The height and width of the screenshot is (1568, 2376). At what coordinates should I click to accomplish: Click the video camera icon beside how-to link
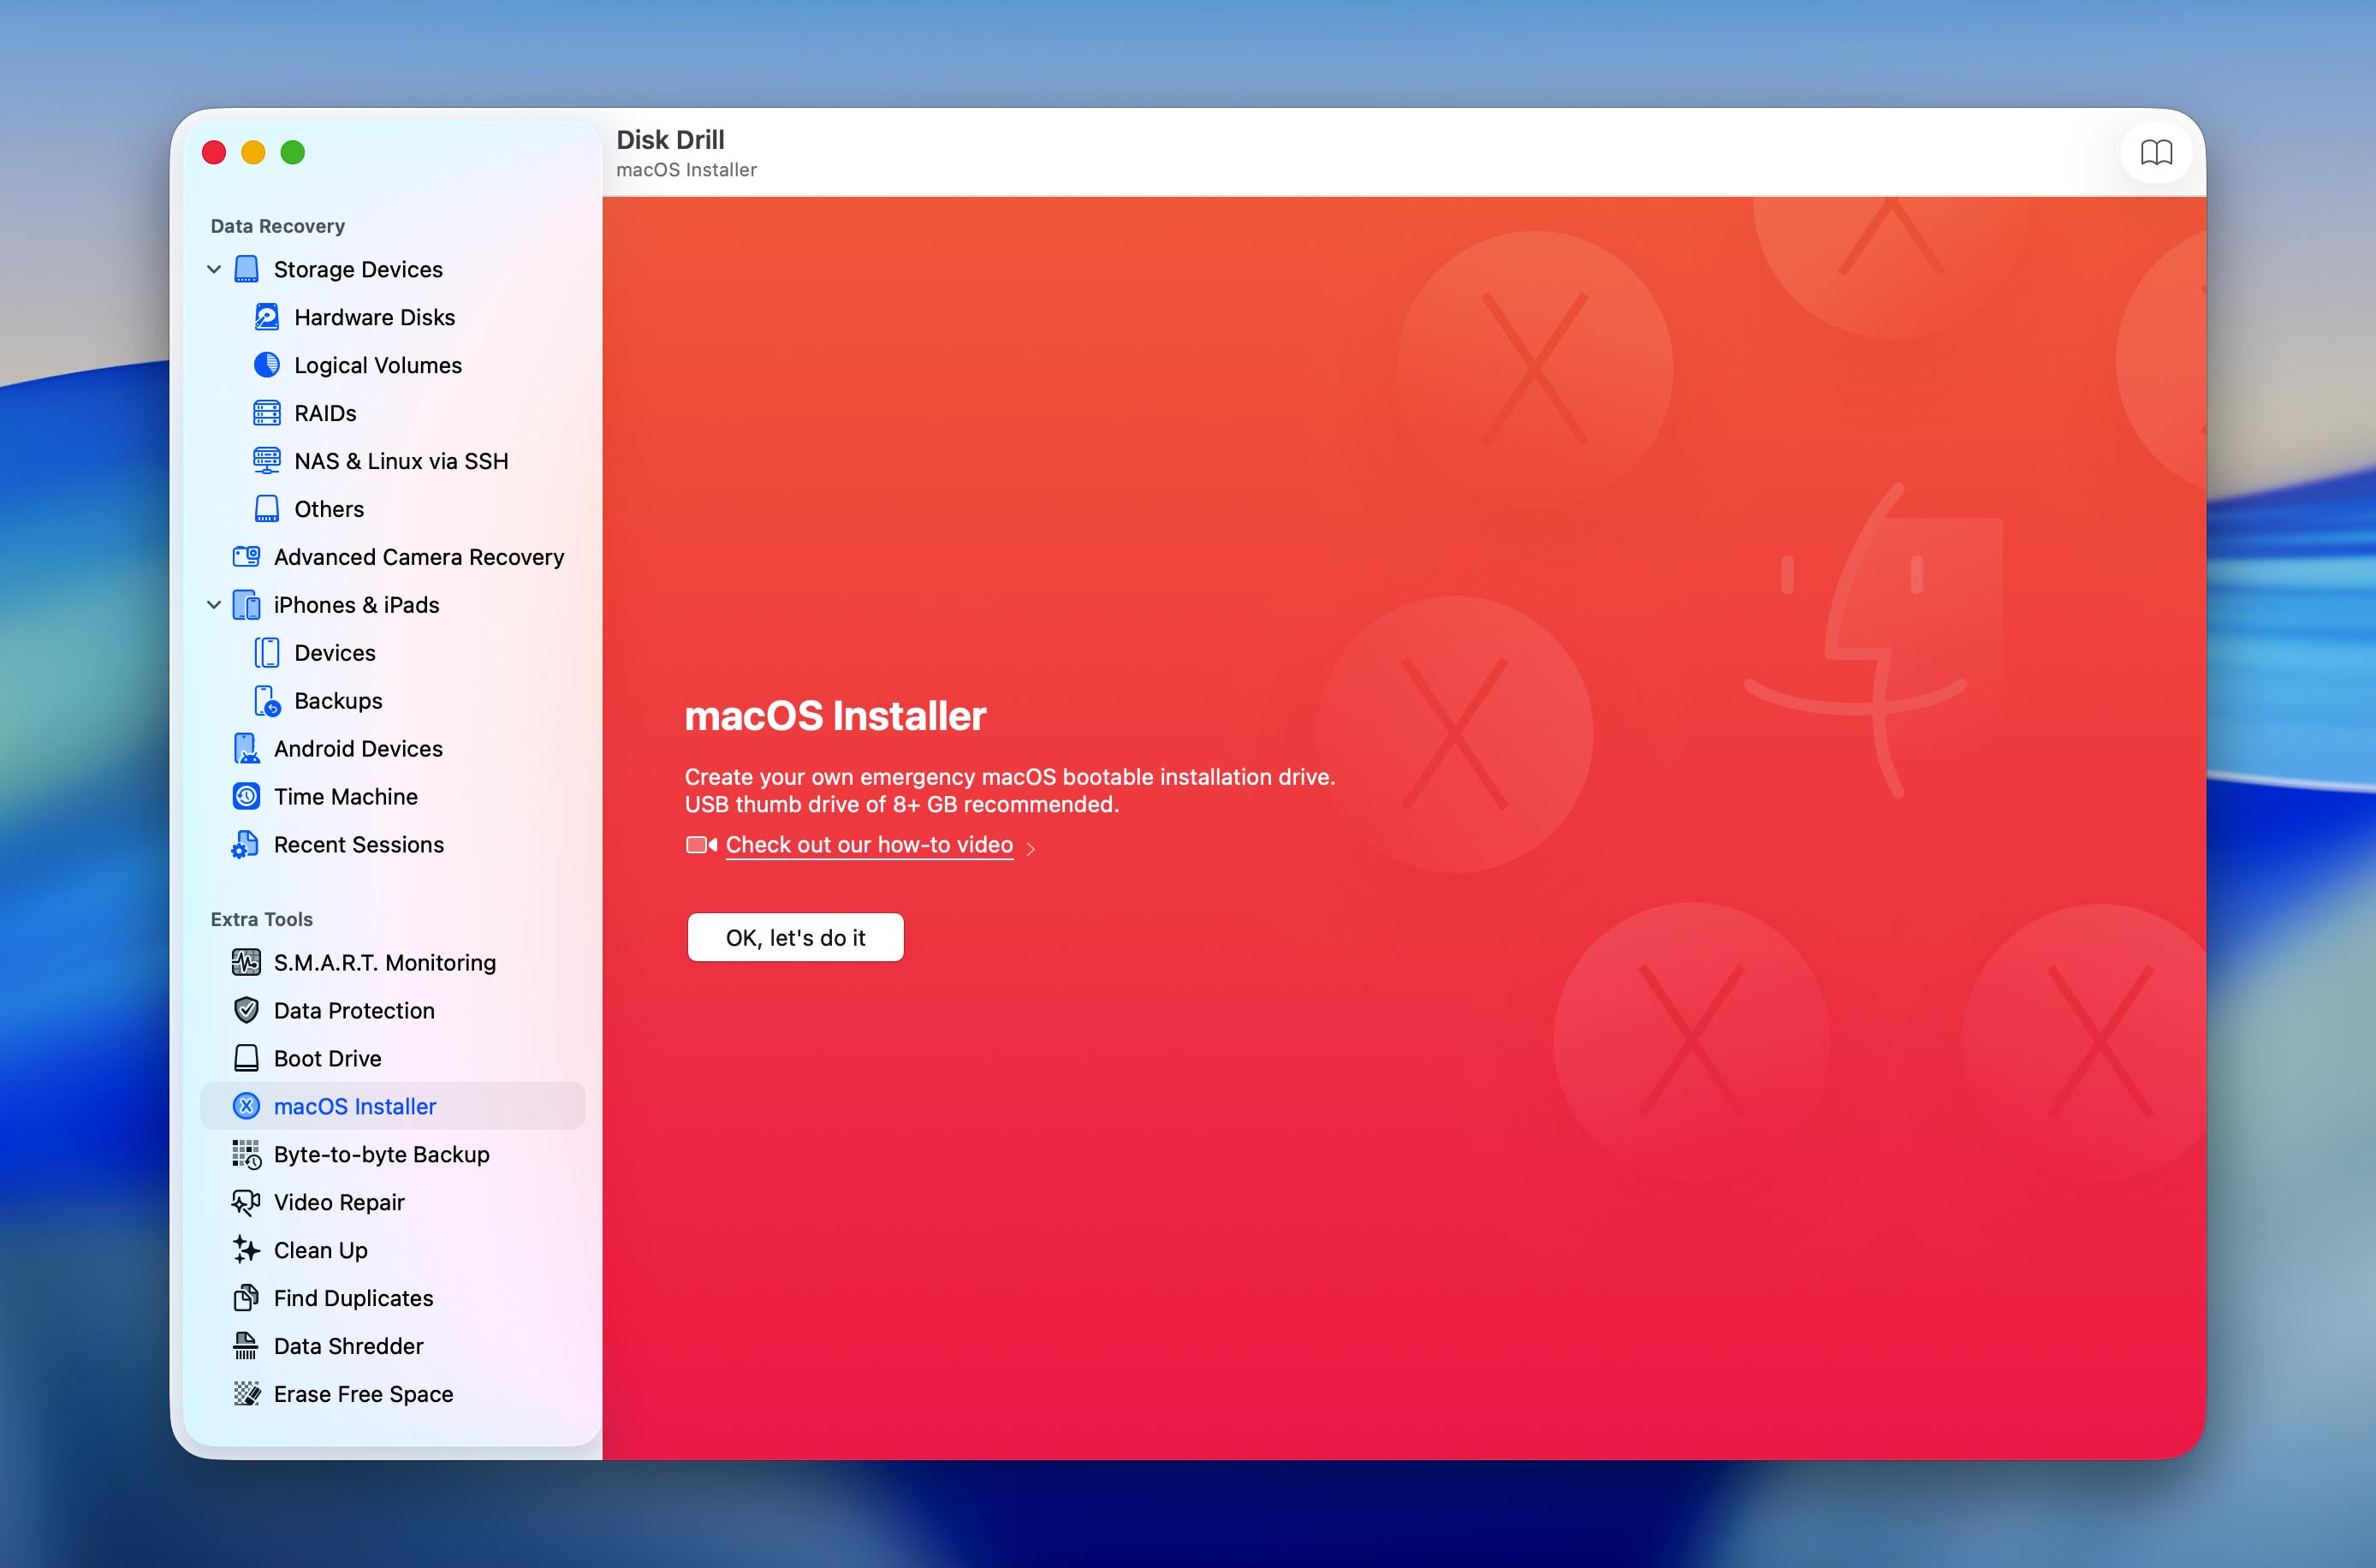[701, 845]
